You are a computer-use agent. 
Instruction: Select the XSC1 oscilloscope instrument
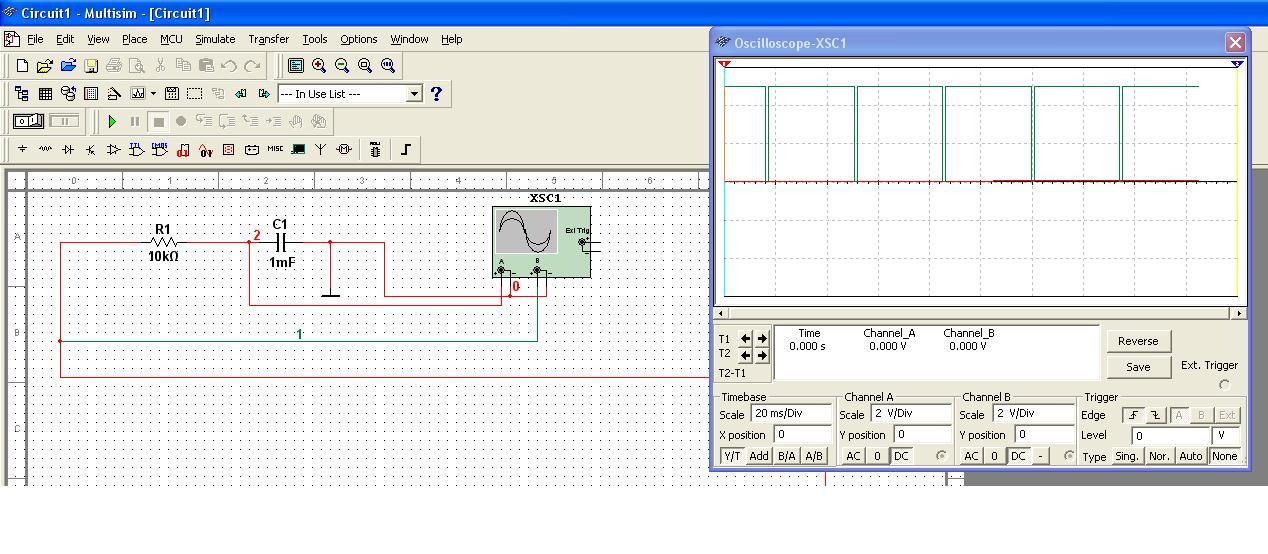pos(541,242)
